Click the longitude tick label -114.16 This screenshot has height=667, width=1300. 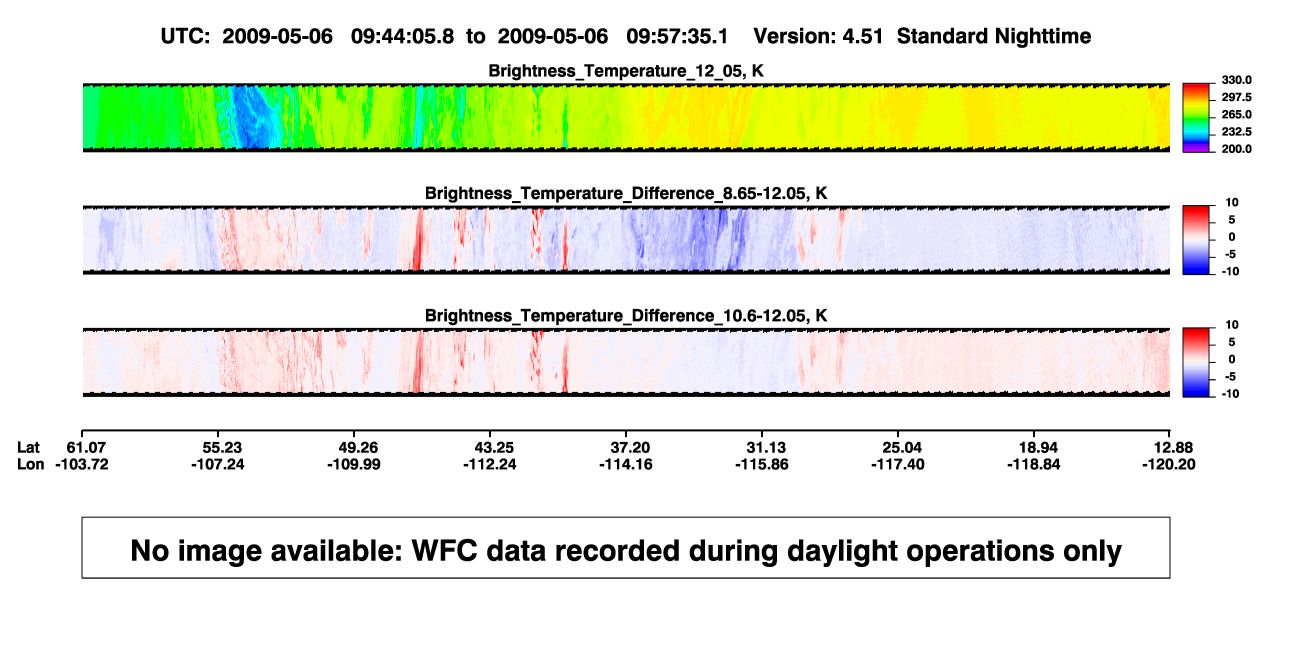[x=626, y=464]
